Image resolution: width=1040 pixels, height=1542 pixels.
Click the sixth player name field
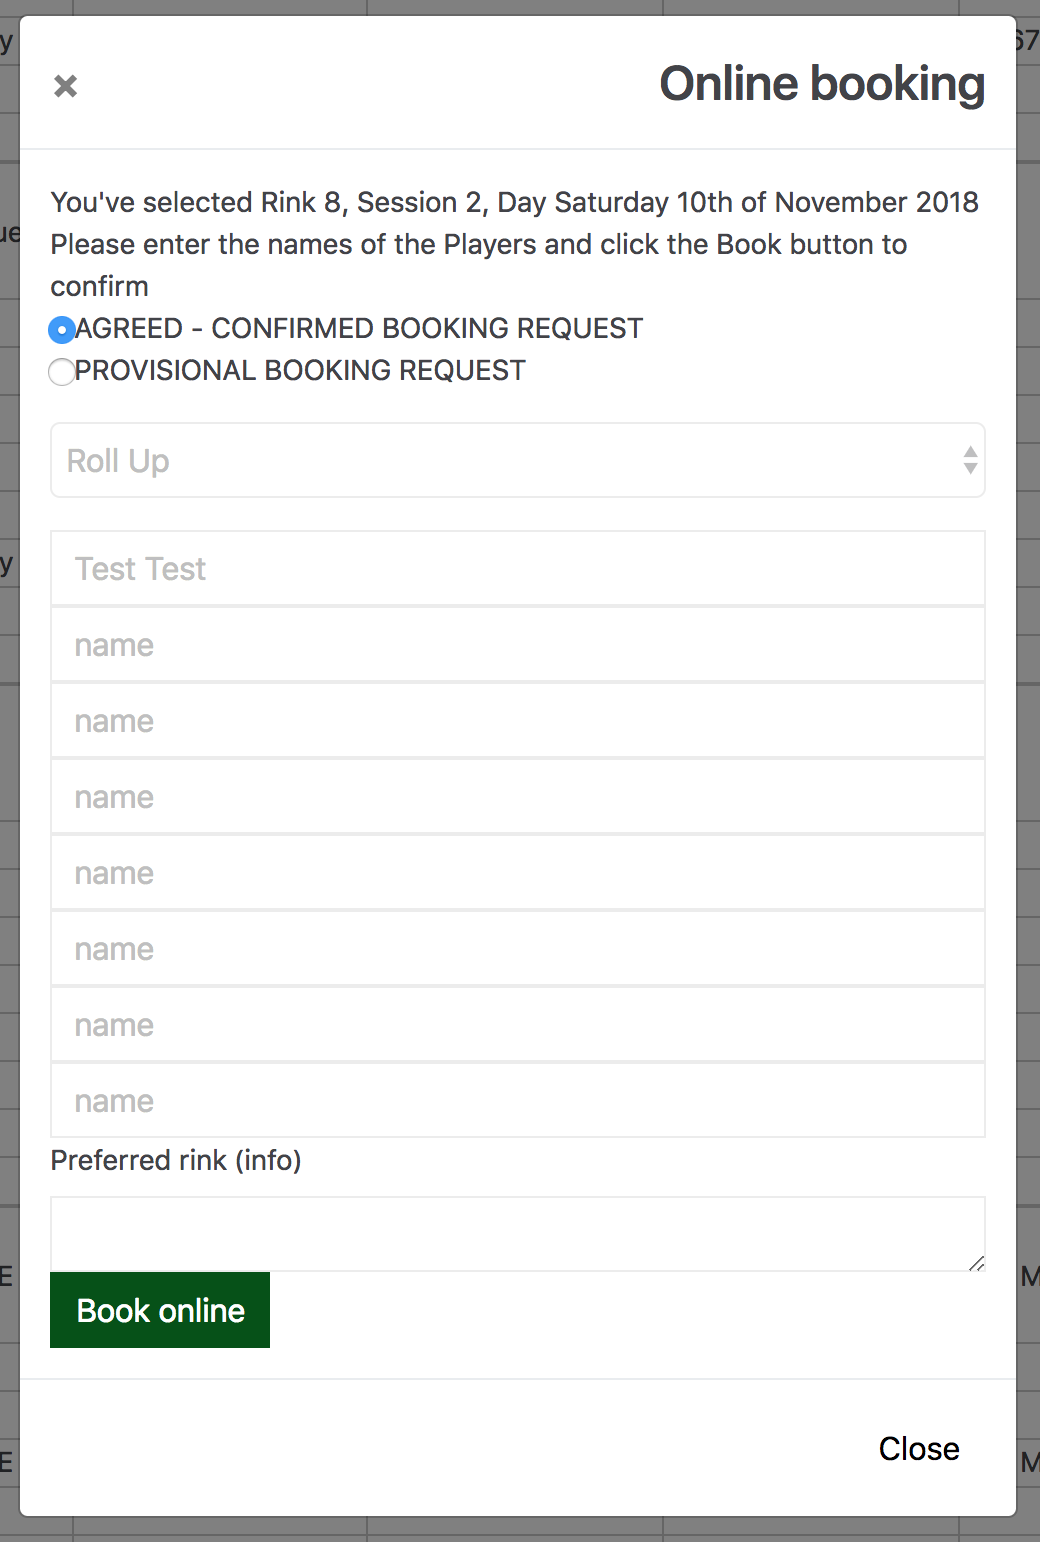518,949
